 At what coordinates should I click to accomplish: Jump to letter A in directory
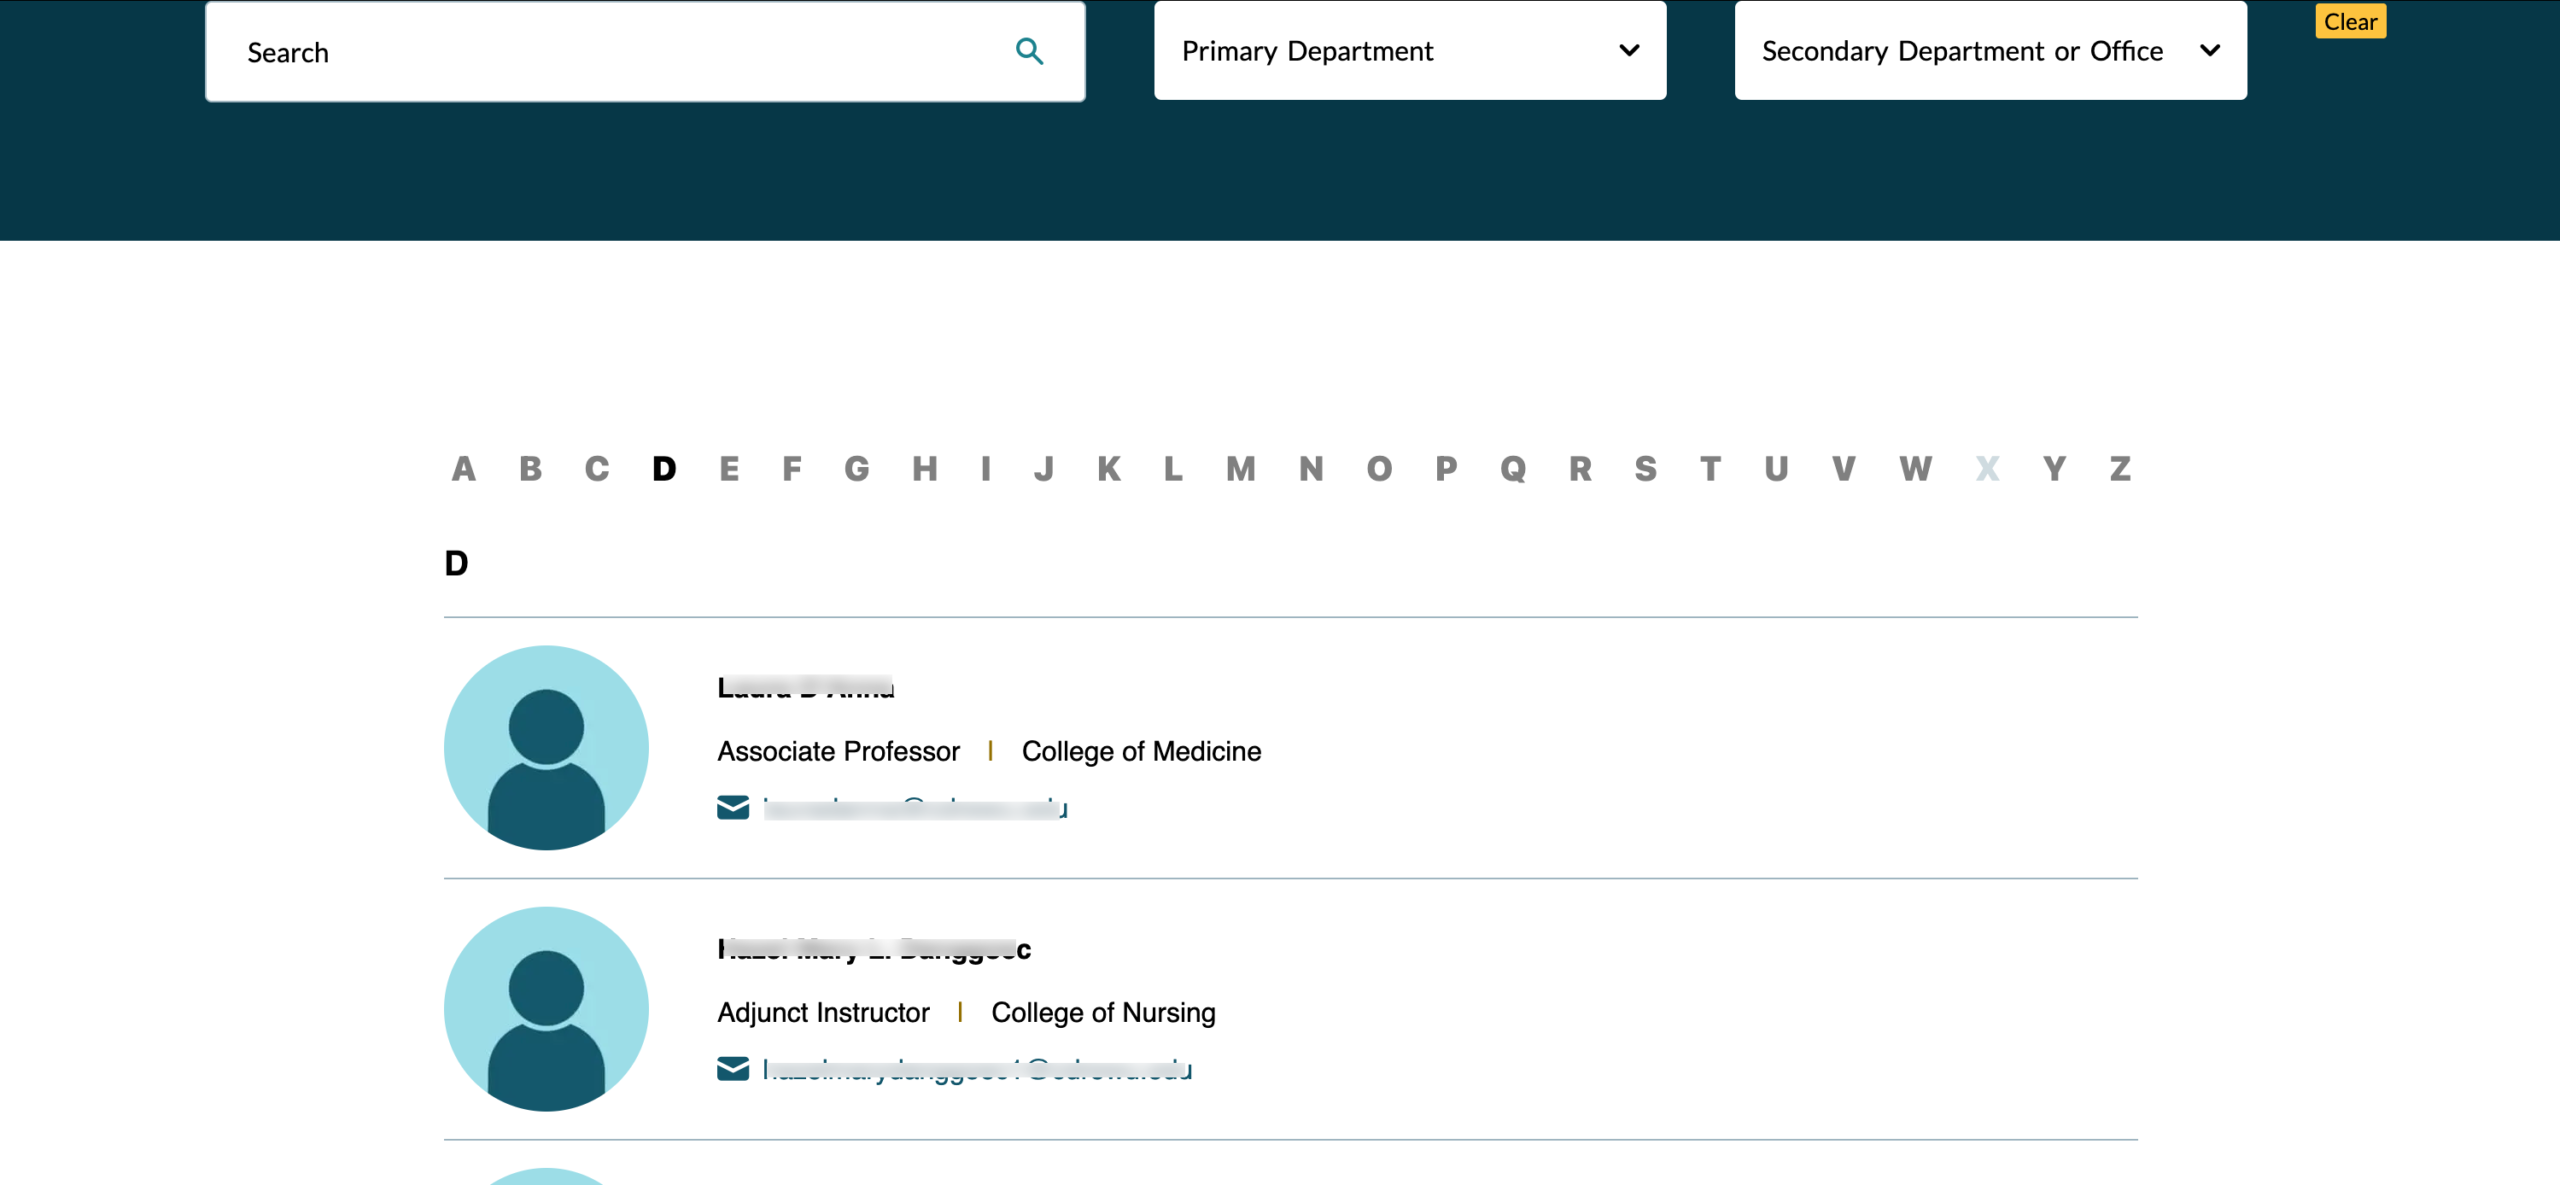click(463, 468)
